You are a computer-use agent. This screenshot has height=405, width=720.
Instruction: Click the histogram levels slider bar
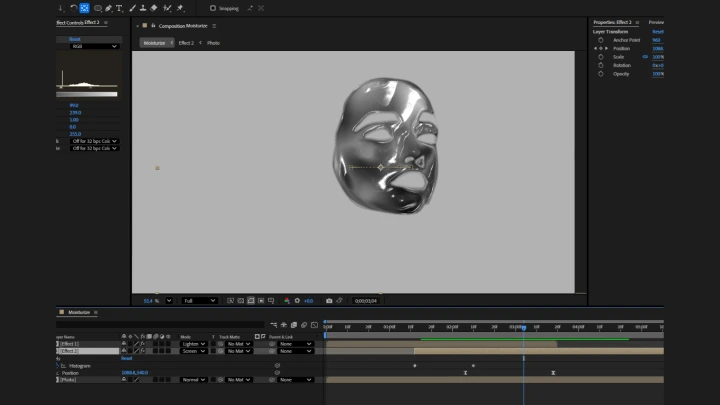tap(87, 94)
